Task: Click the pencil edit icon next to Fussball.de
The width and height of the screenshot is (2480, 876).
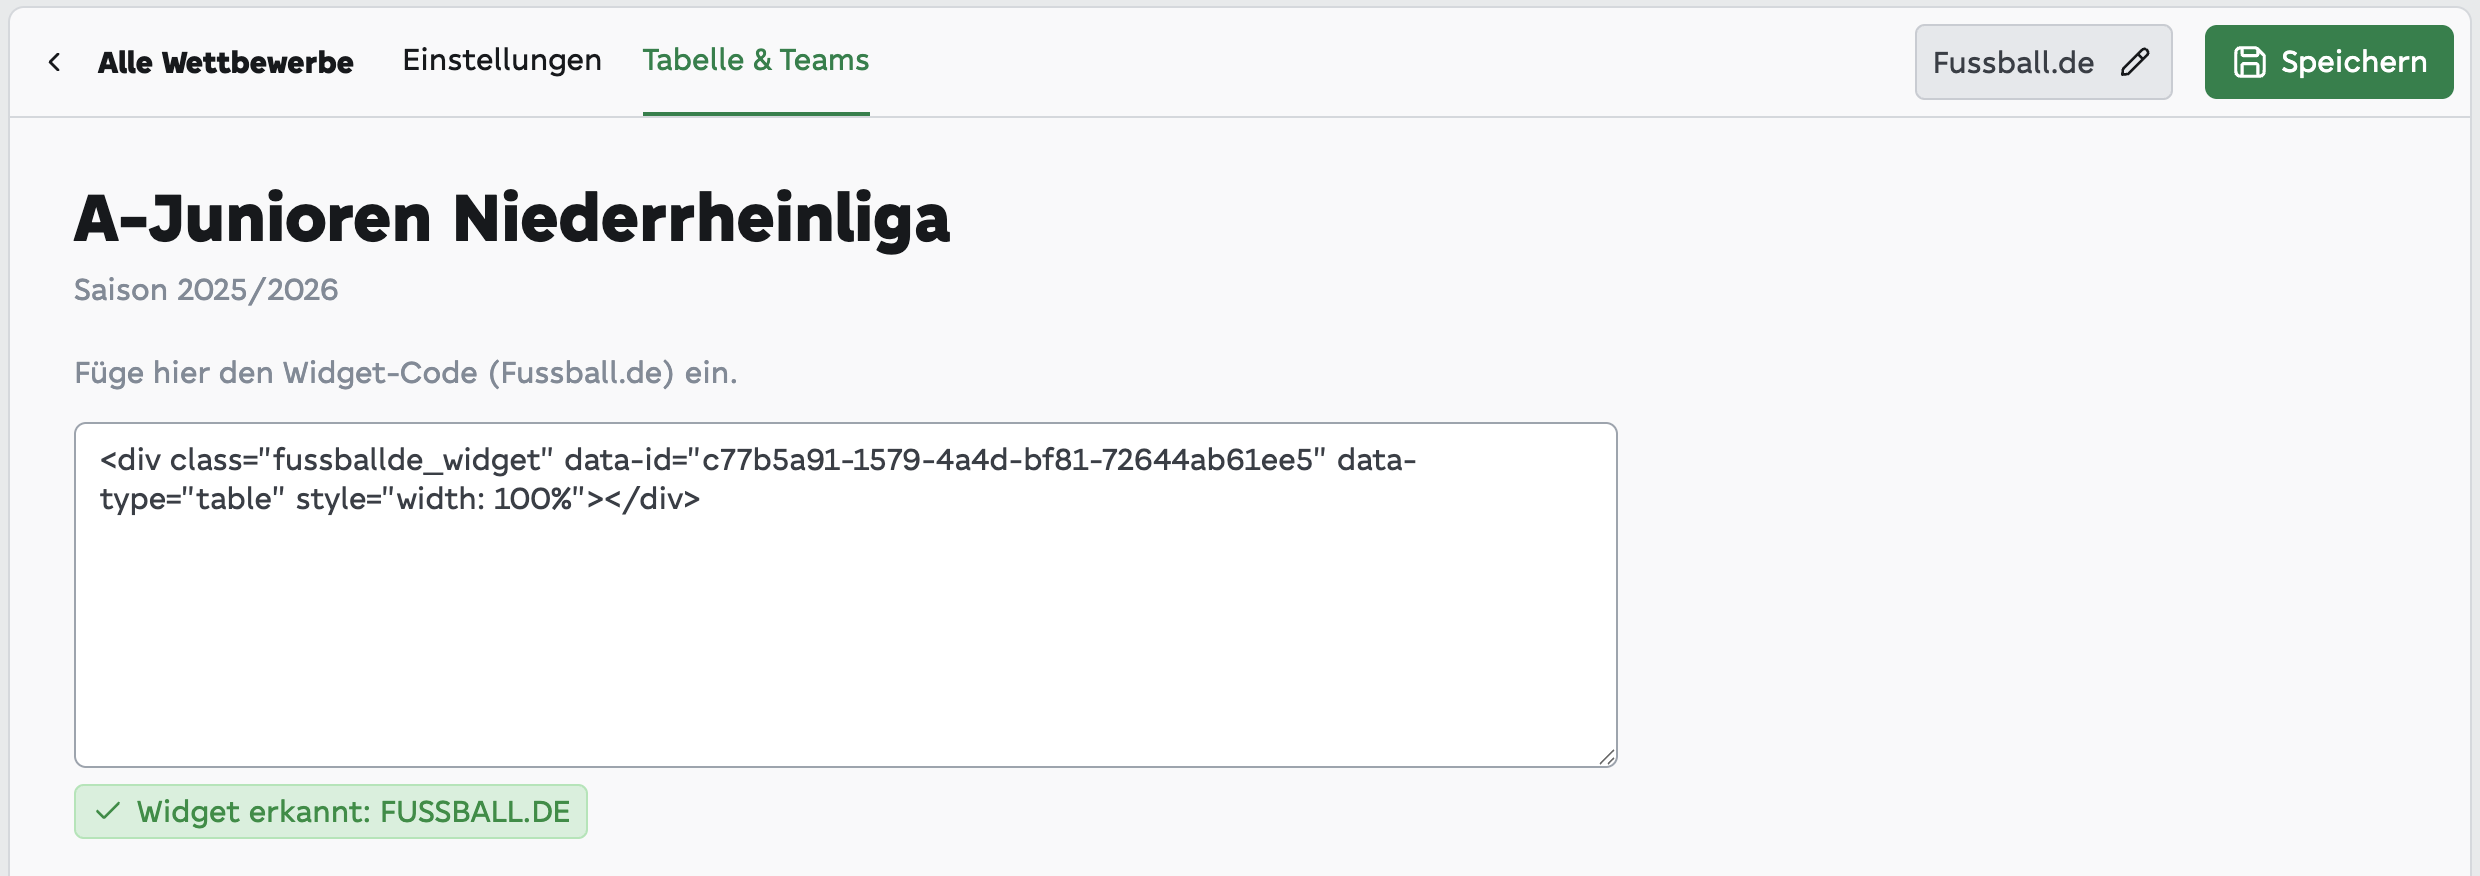Action: [x=2135, y=62]
